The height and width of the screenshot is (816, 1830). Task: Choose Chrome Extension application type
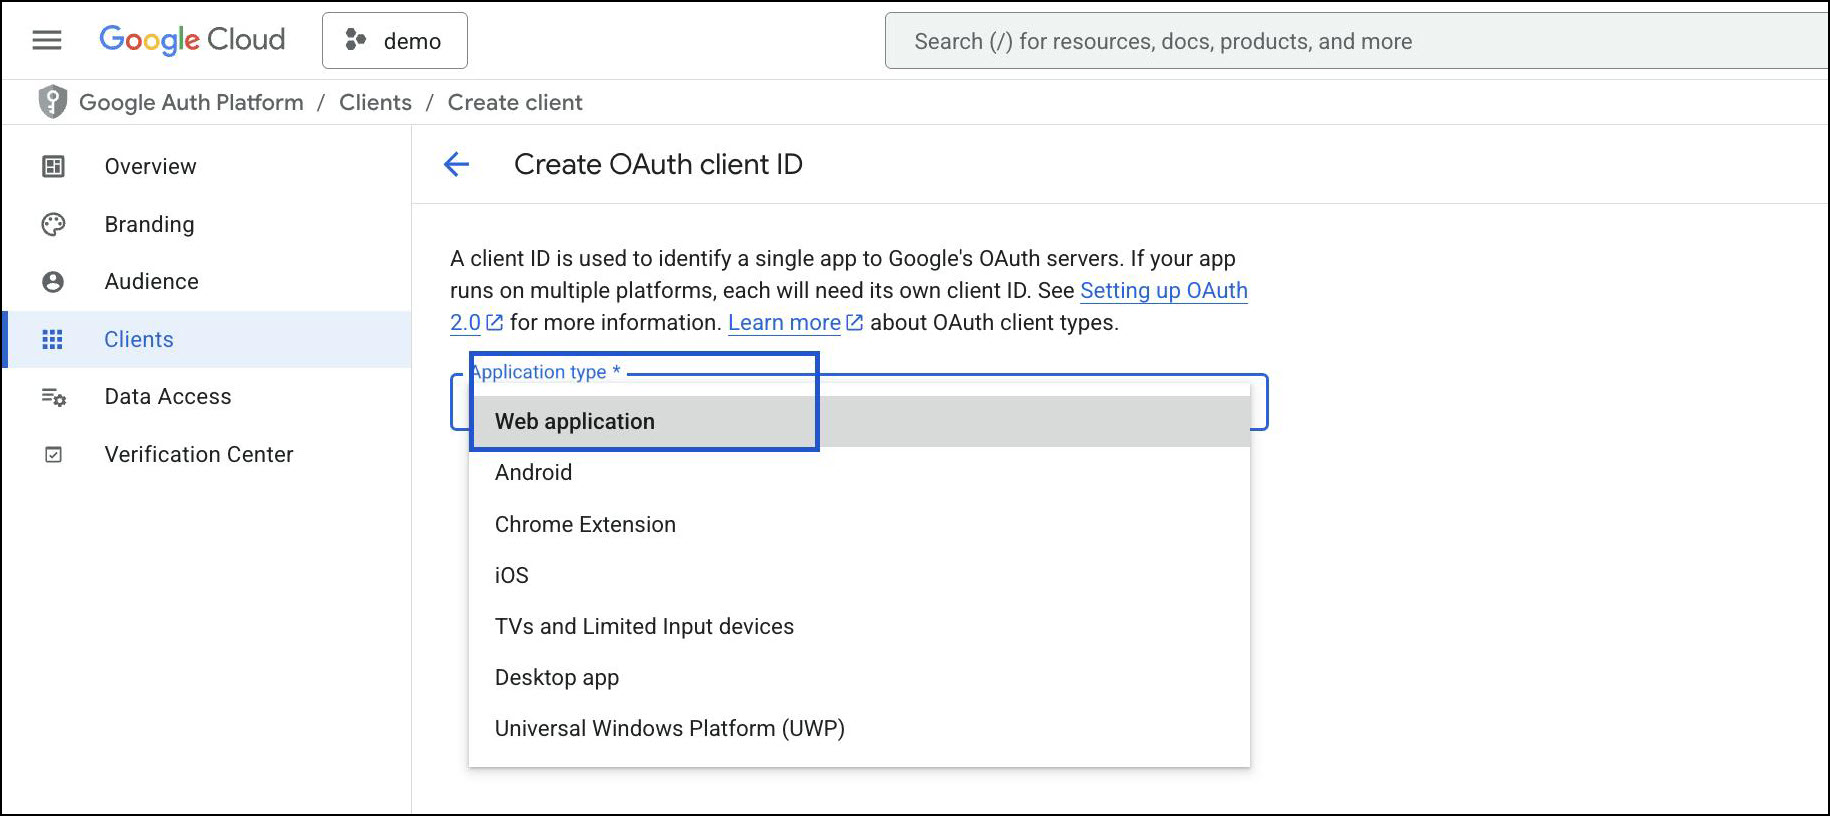[585, 524]
